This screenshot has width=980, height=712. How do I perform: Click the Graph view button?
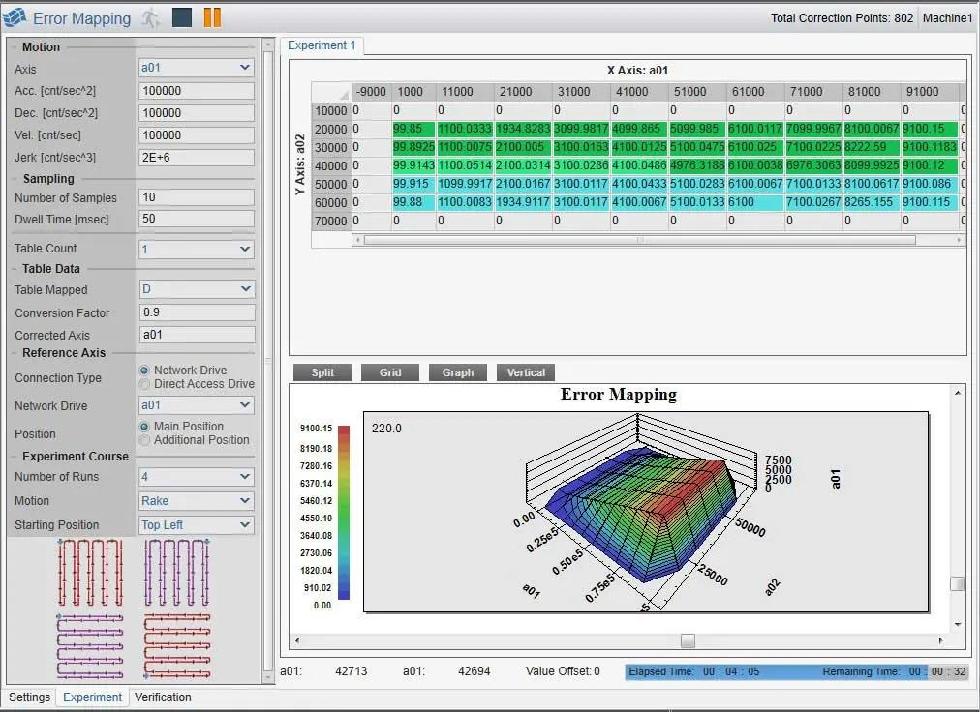(458, 372)
